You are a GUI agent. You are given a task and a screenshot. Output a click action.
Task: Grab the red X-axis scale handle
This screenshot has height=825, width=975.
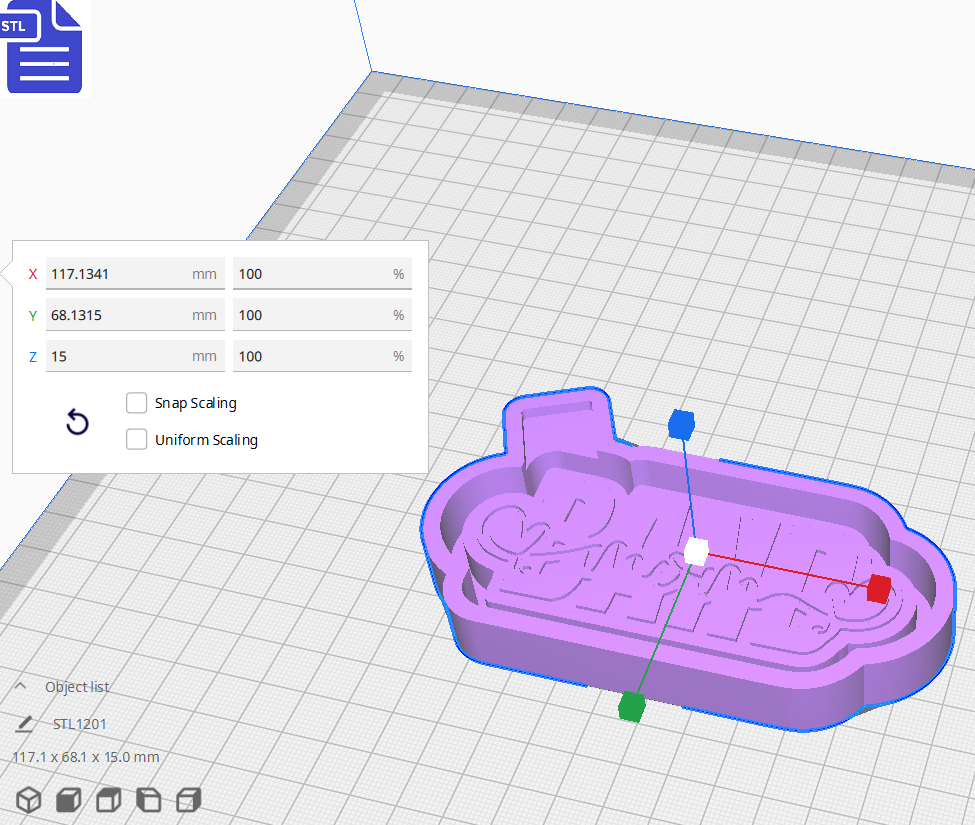click(x=877, y=589)
